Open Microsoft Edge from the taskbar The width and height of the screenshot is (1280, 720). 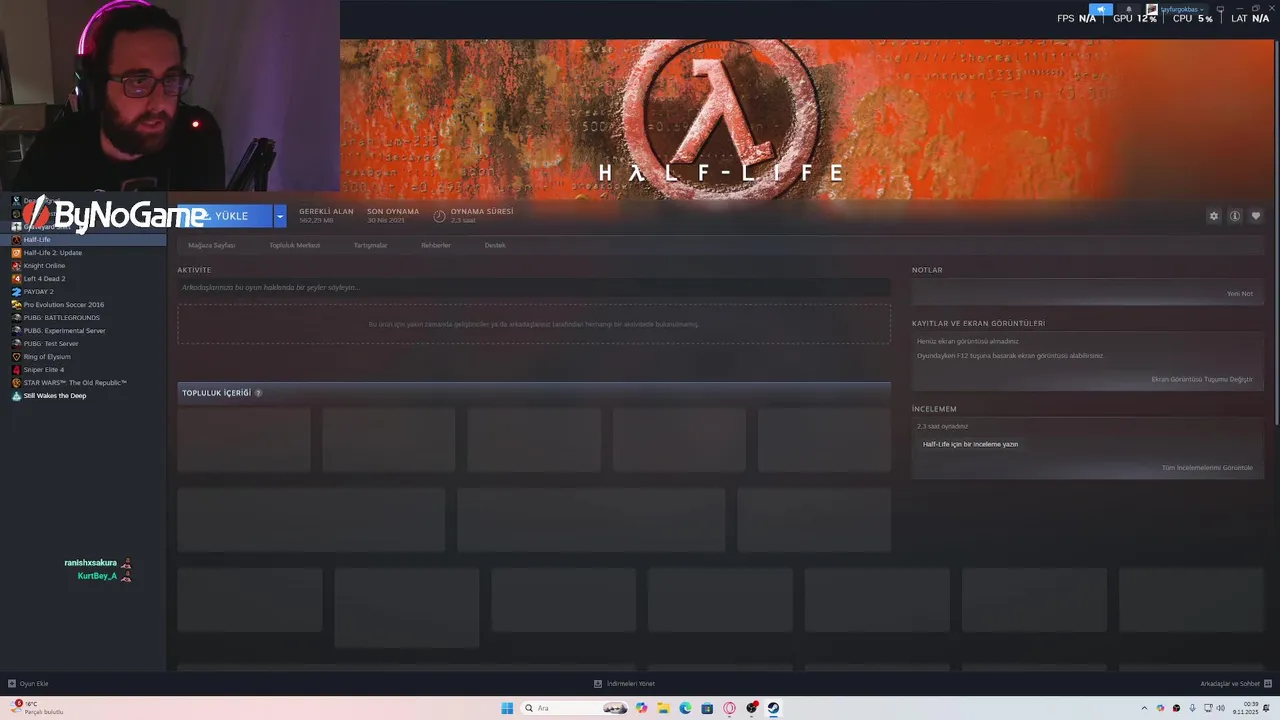pos(685,708)
